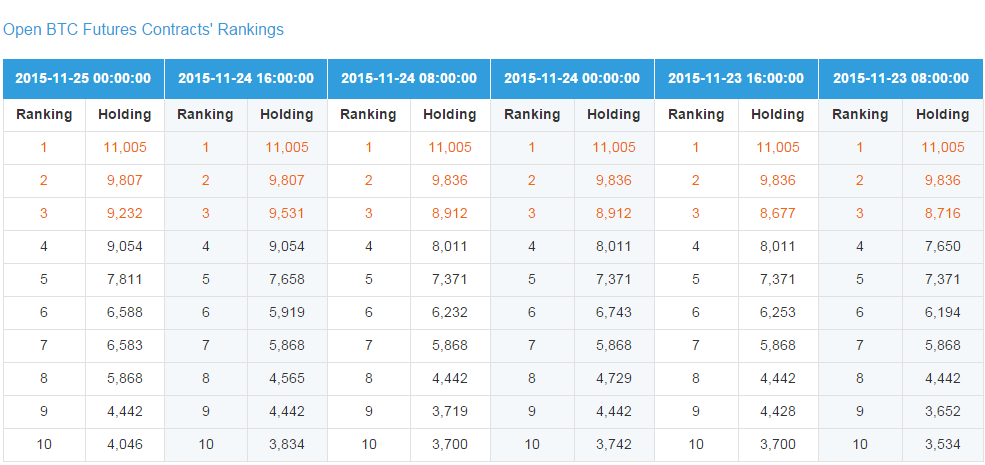Click Holding header under 2015-11-24 08:00:00
Viewport: 985px width, 465px height.
click(449, 115)
